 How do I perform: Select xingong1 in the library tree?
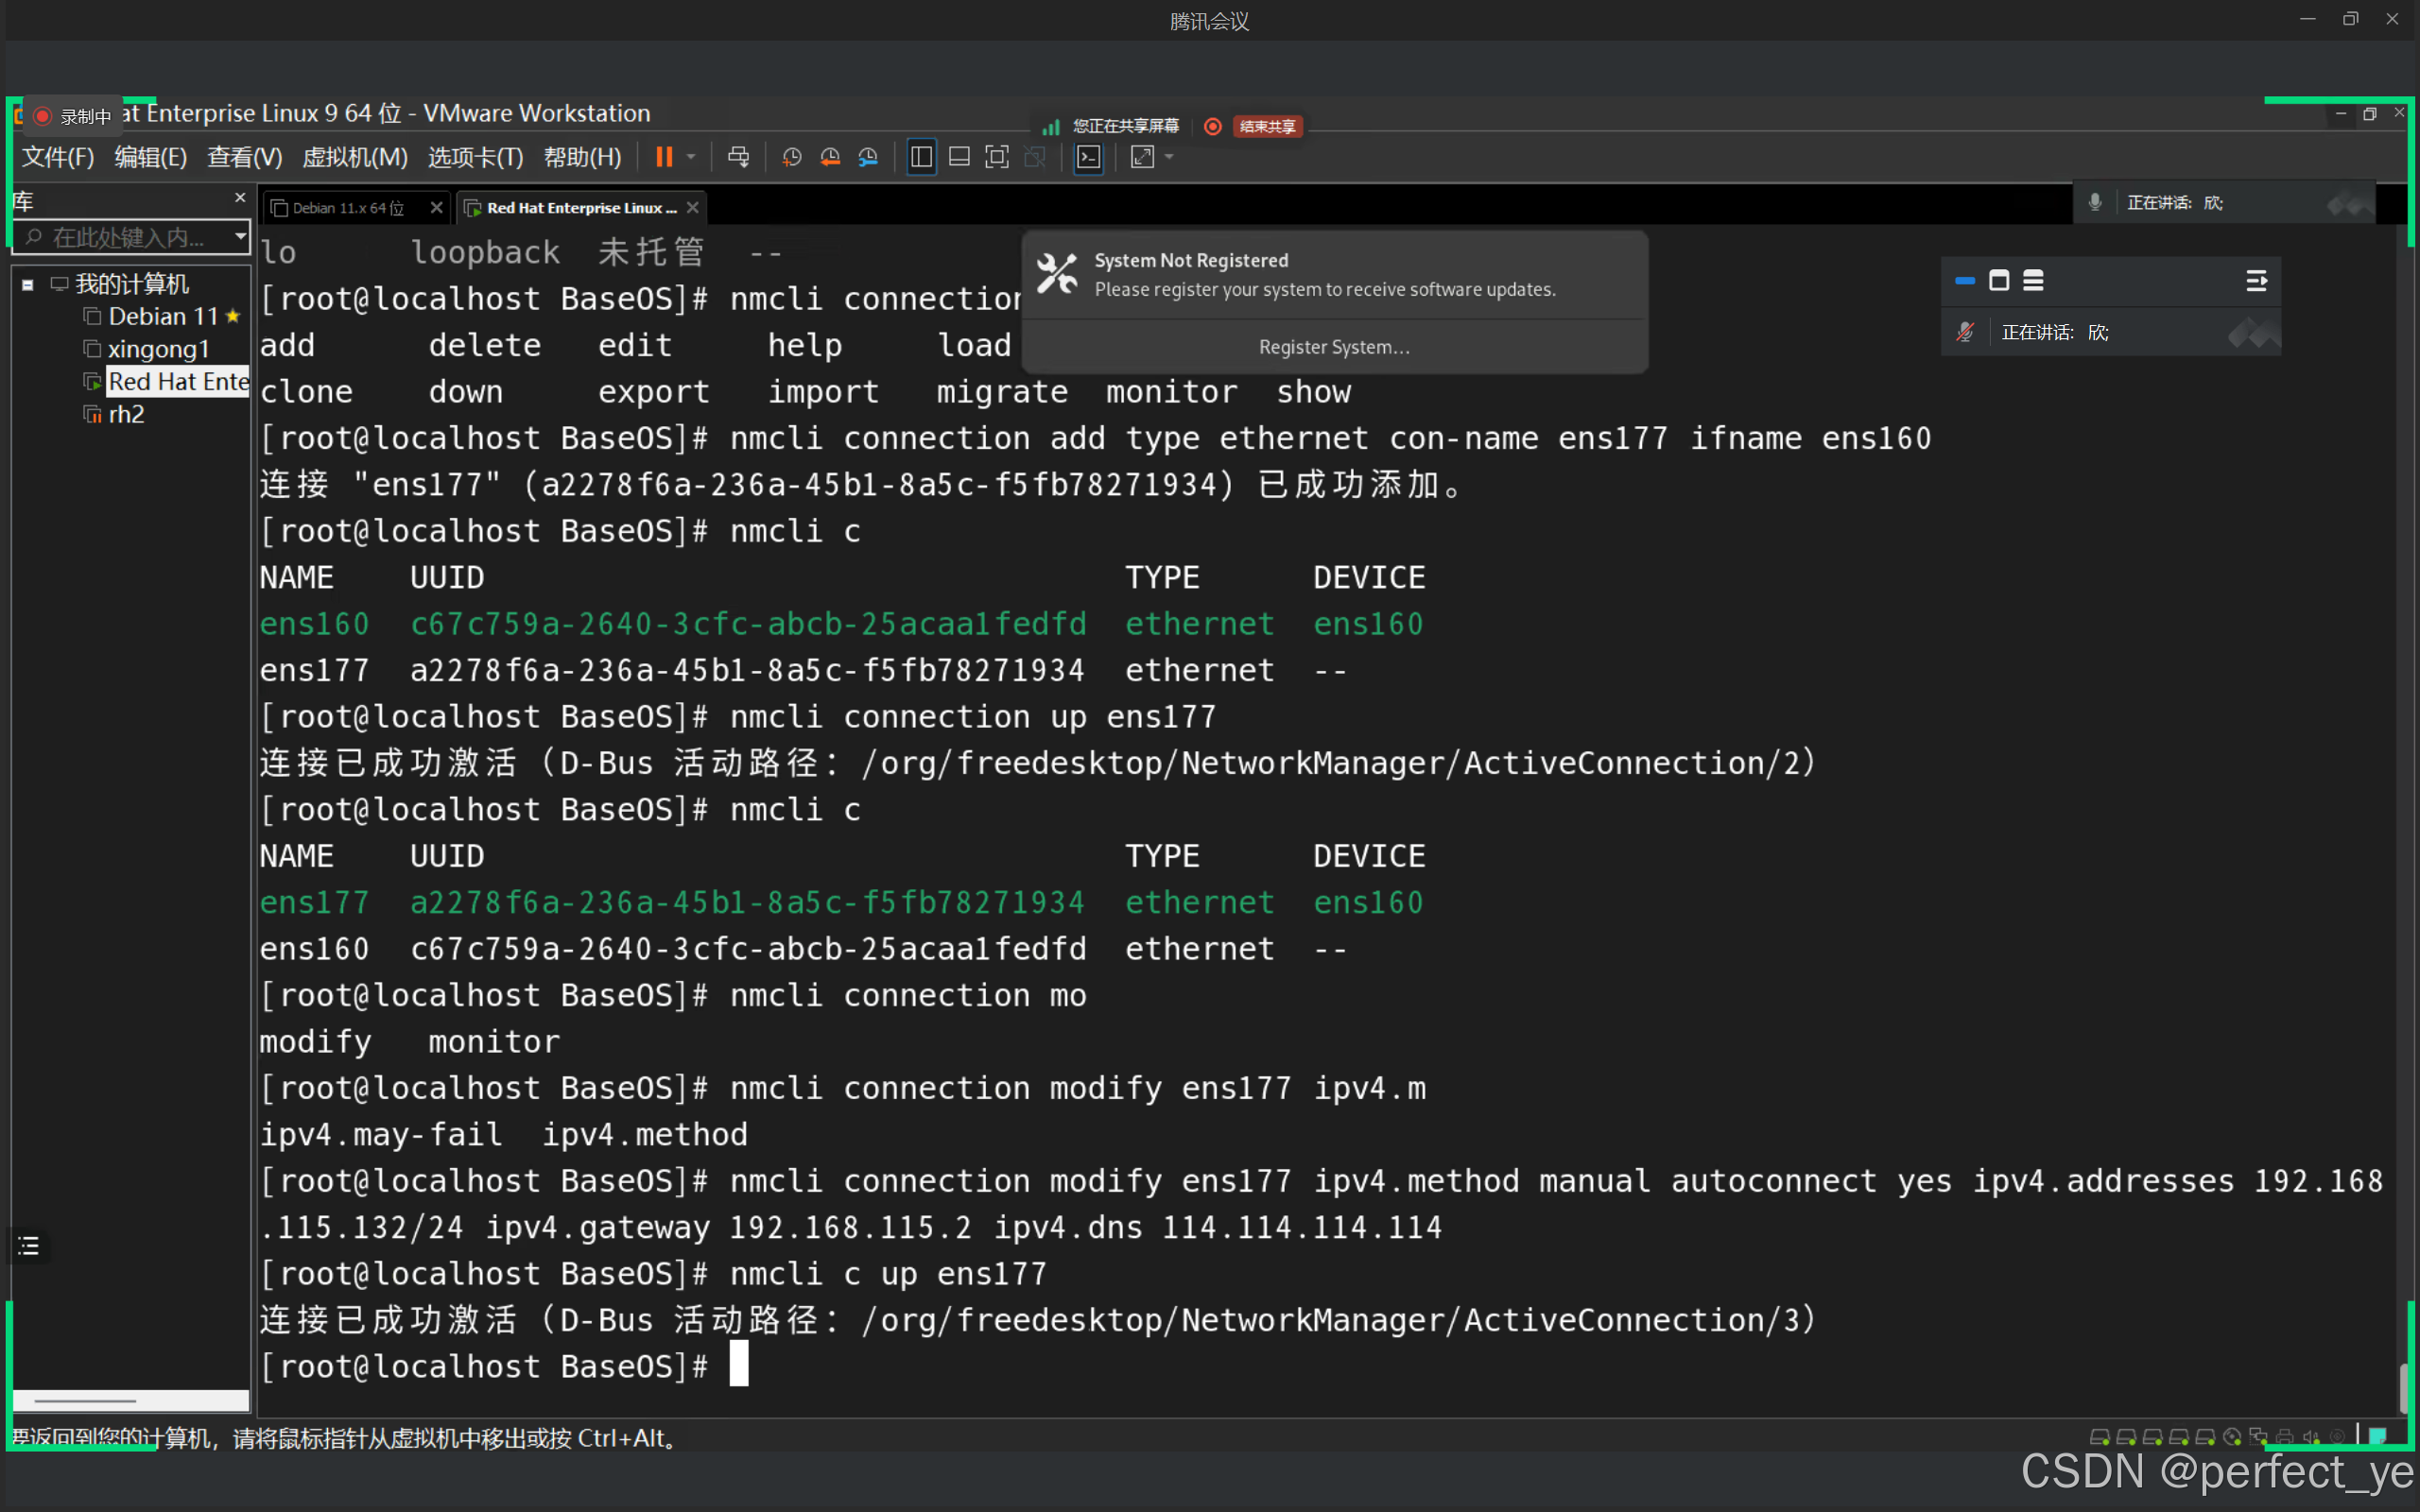click(x=158, y=349)
